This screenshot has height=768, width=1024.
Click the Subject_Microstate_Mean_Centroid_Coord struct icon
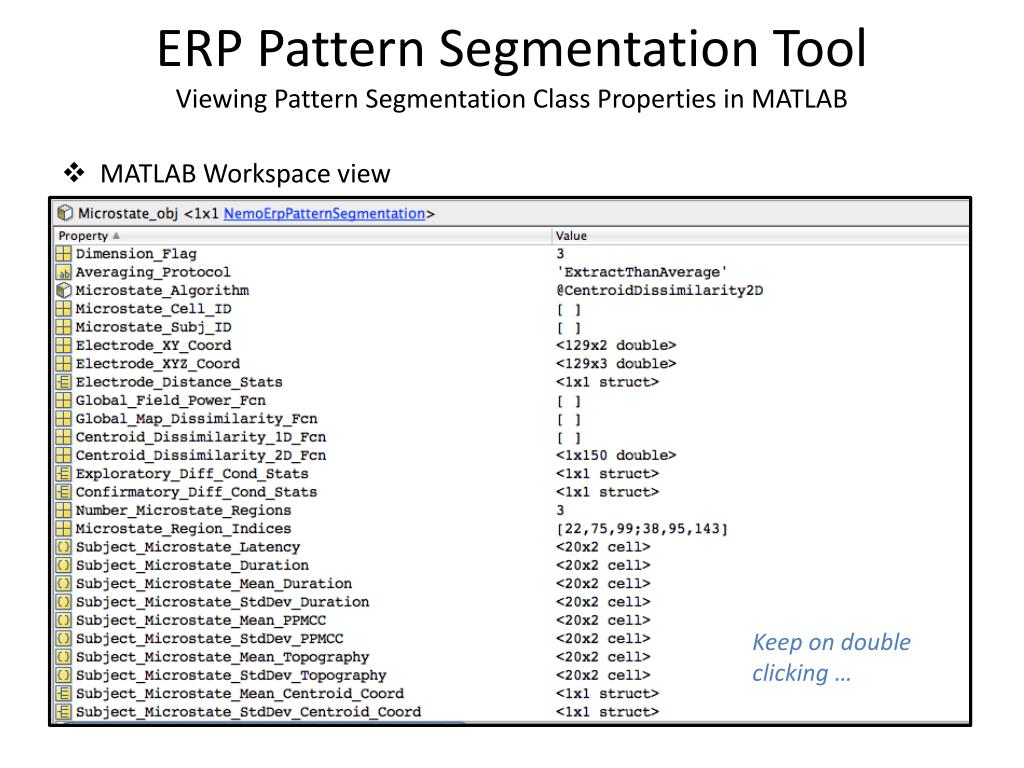pyautogui.click(x=63, y=692)
